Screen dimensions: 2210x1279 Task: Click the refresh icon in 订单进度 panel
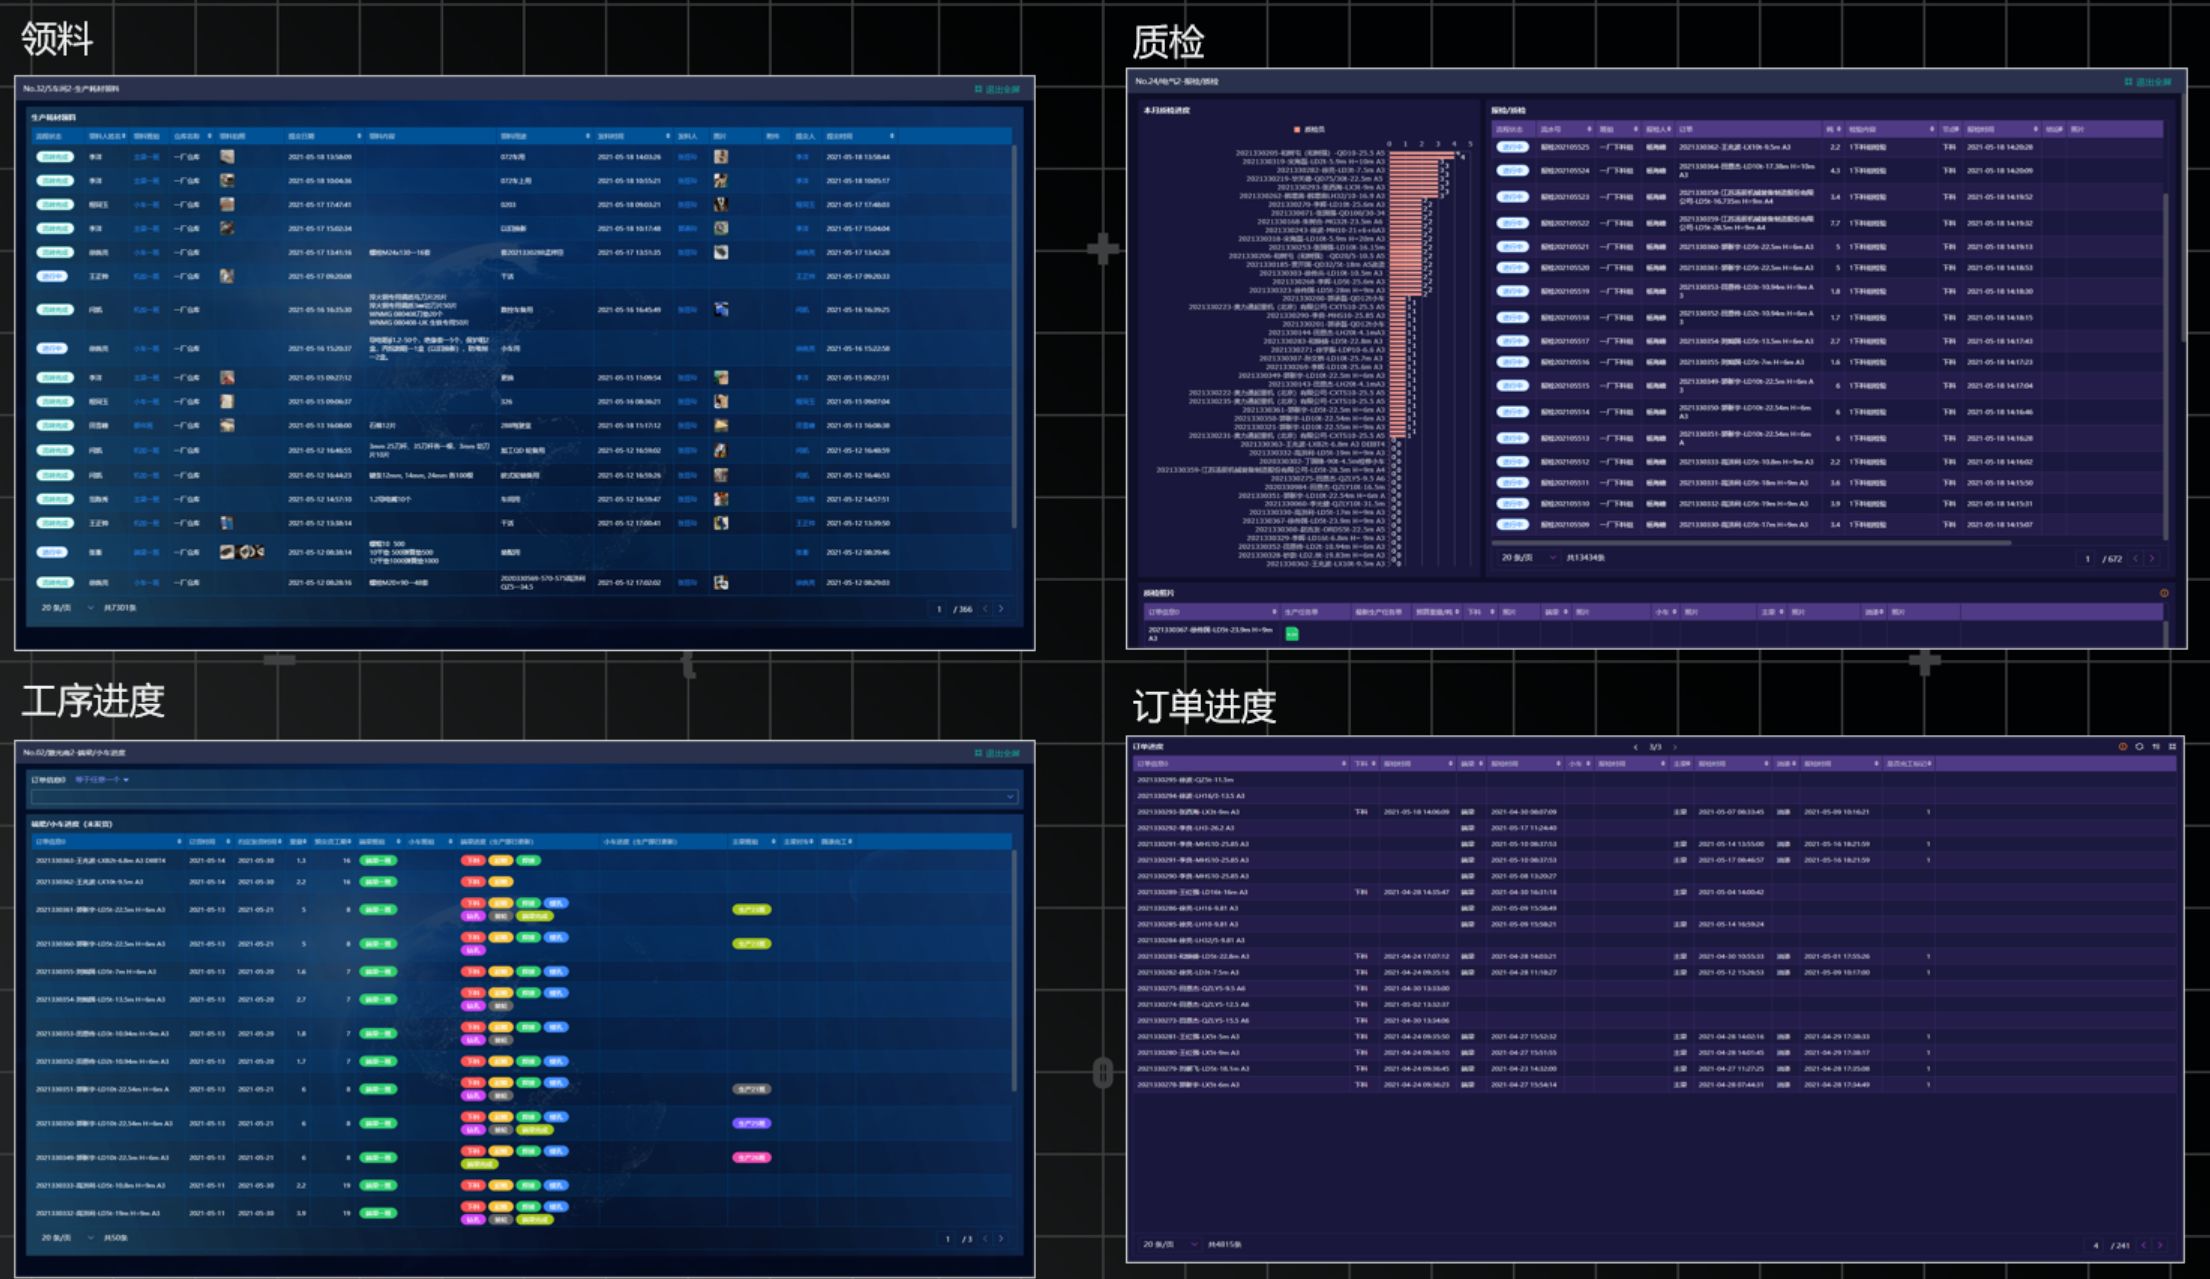point(2139,746)
